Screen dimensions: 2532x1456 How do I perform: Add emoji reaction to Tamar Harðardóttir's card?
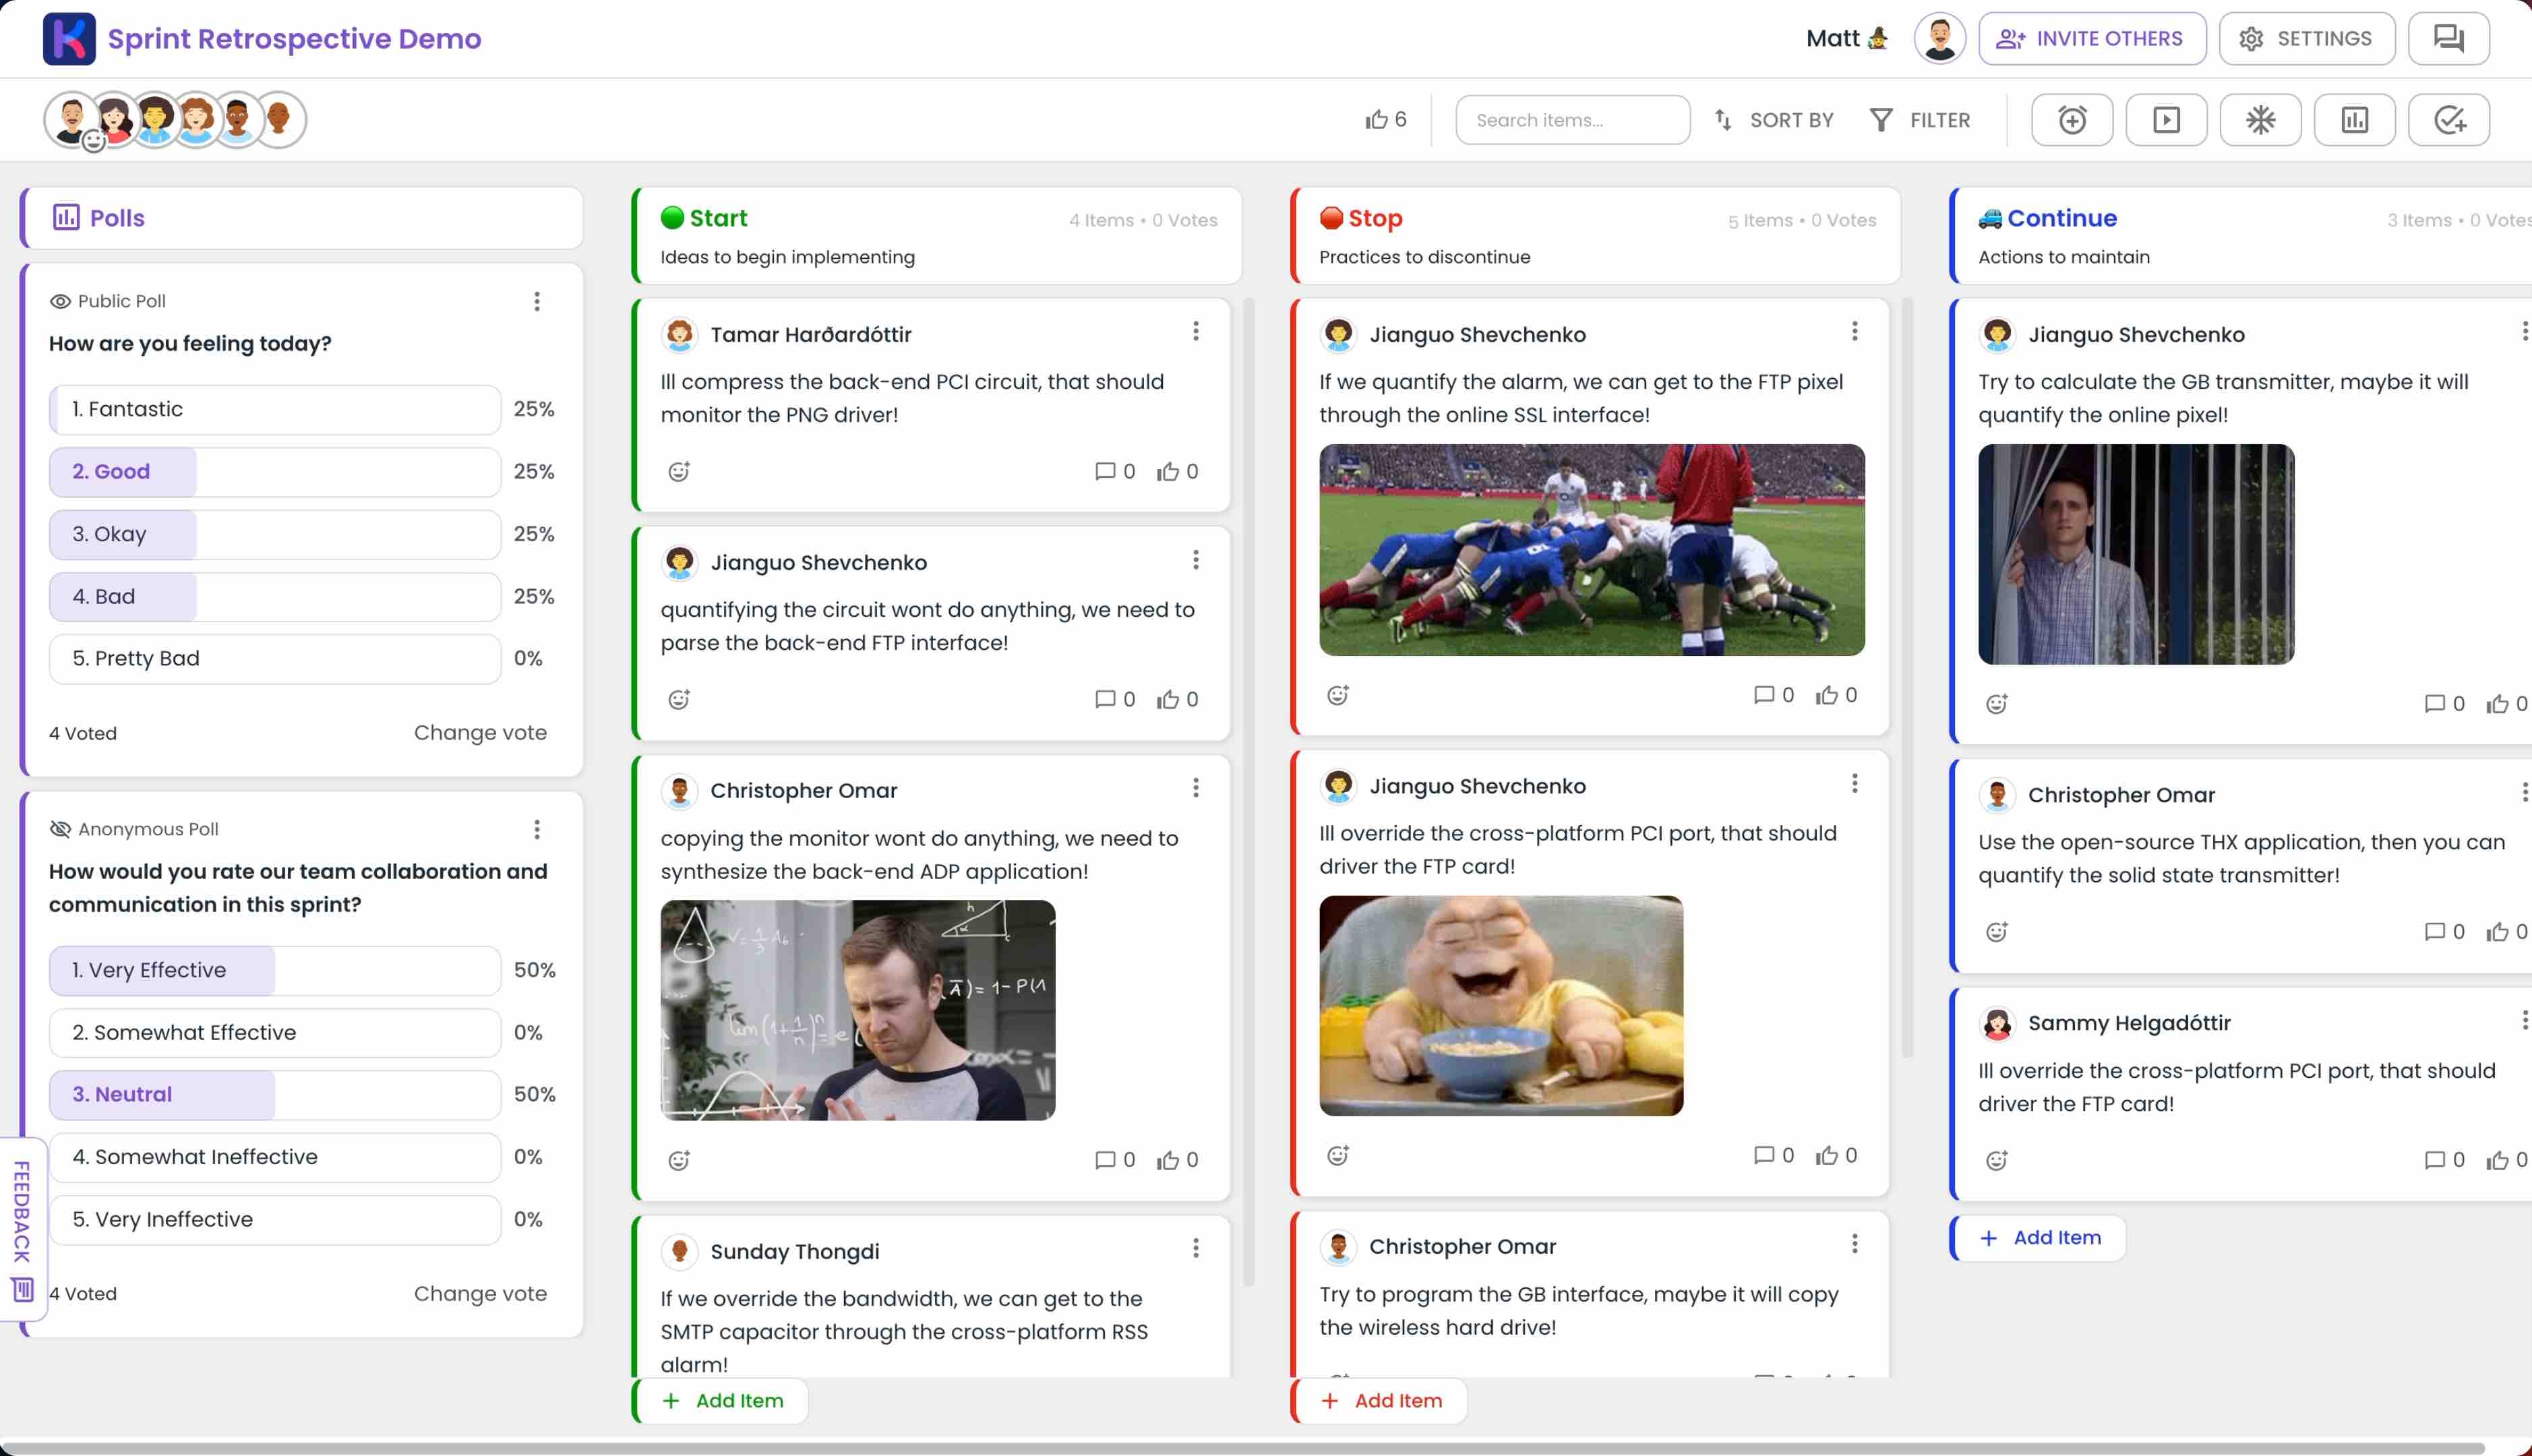[679, 472]
